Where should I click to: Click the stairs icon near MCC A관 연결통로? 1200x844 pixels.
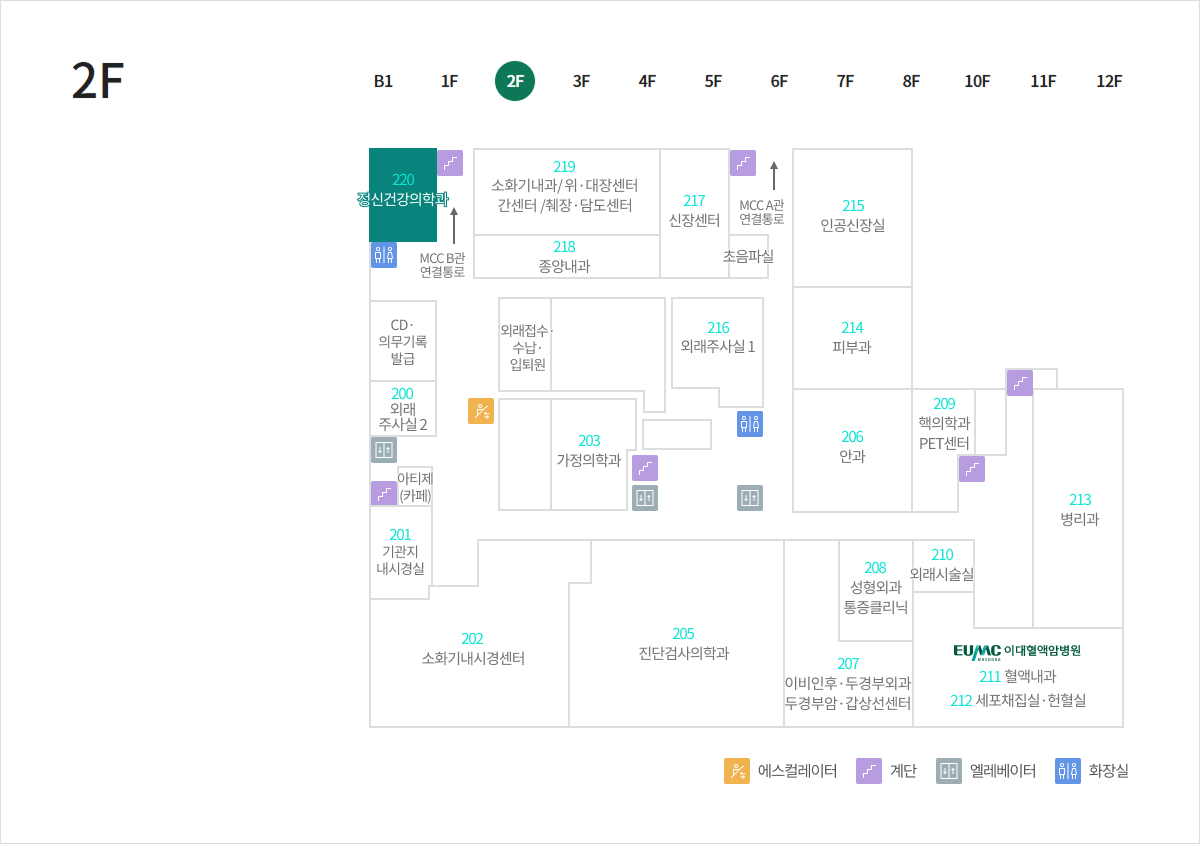743,163
